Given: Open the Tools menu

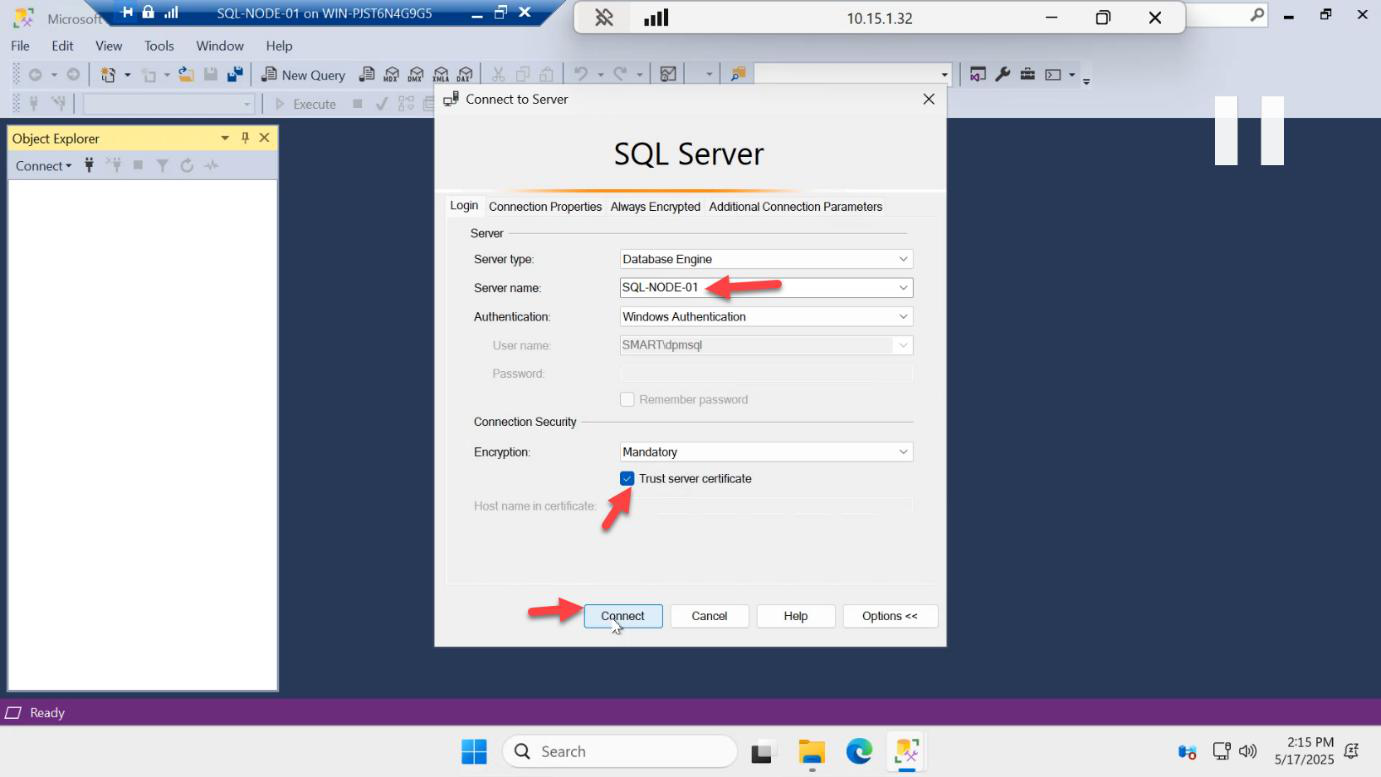Looking at the screenshot, I should (x=159, y=46).
